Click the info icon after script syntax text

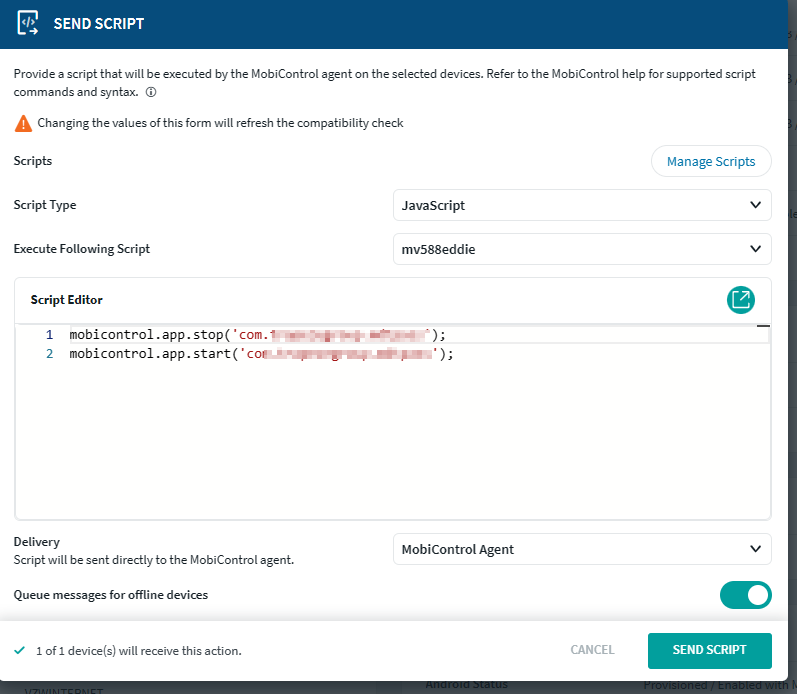pos(151,92)
